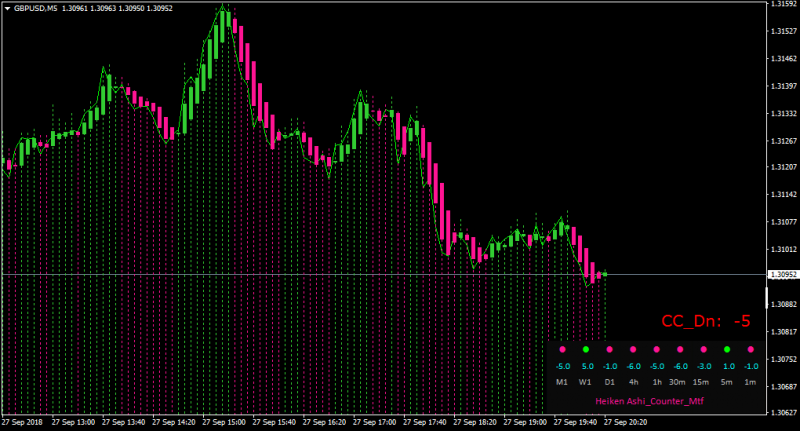Image resolution: width=800 pixels, height=431 pixels.
Task: Select the -1.0 value above 1m
Action: (x=751, y=366)
